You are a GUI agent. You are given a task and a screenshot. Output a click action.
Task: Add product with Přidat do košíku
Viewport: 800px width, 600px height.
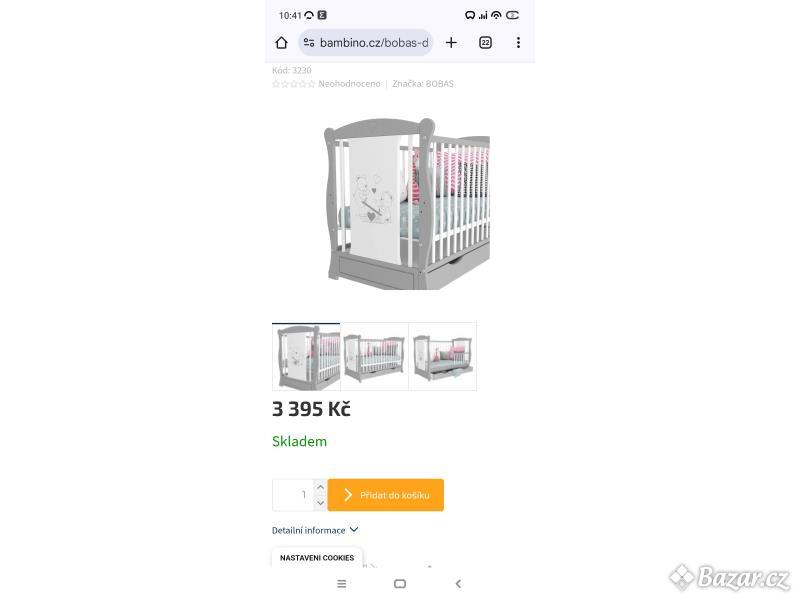click(386, 495)
